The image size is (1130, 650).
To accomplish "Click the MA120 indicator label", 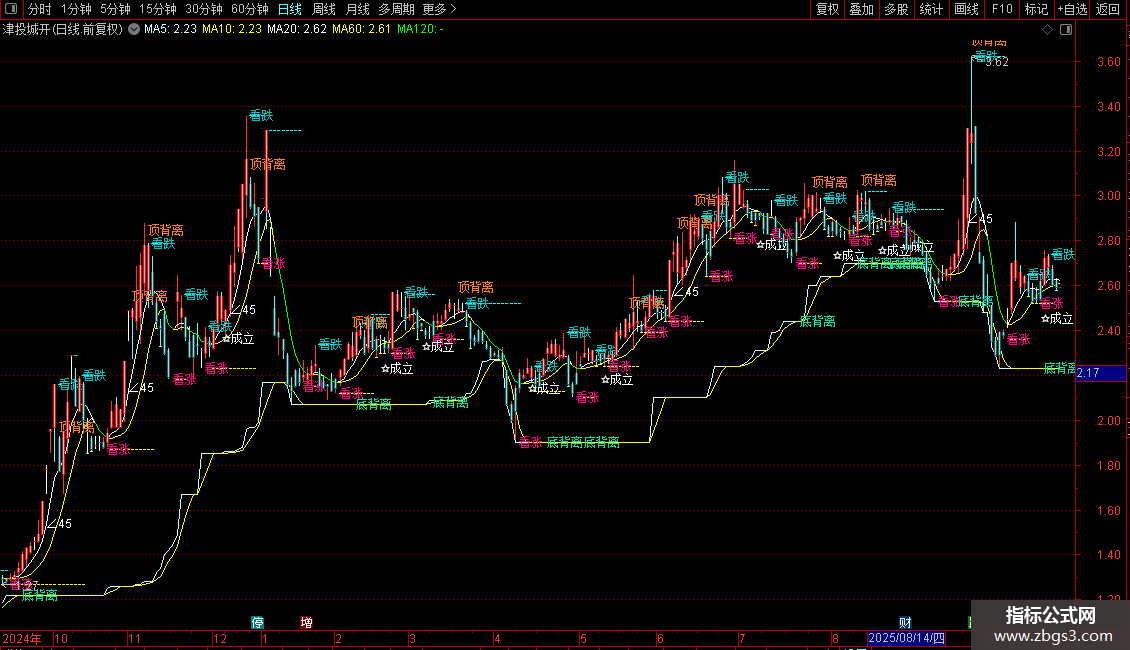I will point(419,30).
